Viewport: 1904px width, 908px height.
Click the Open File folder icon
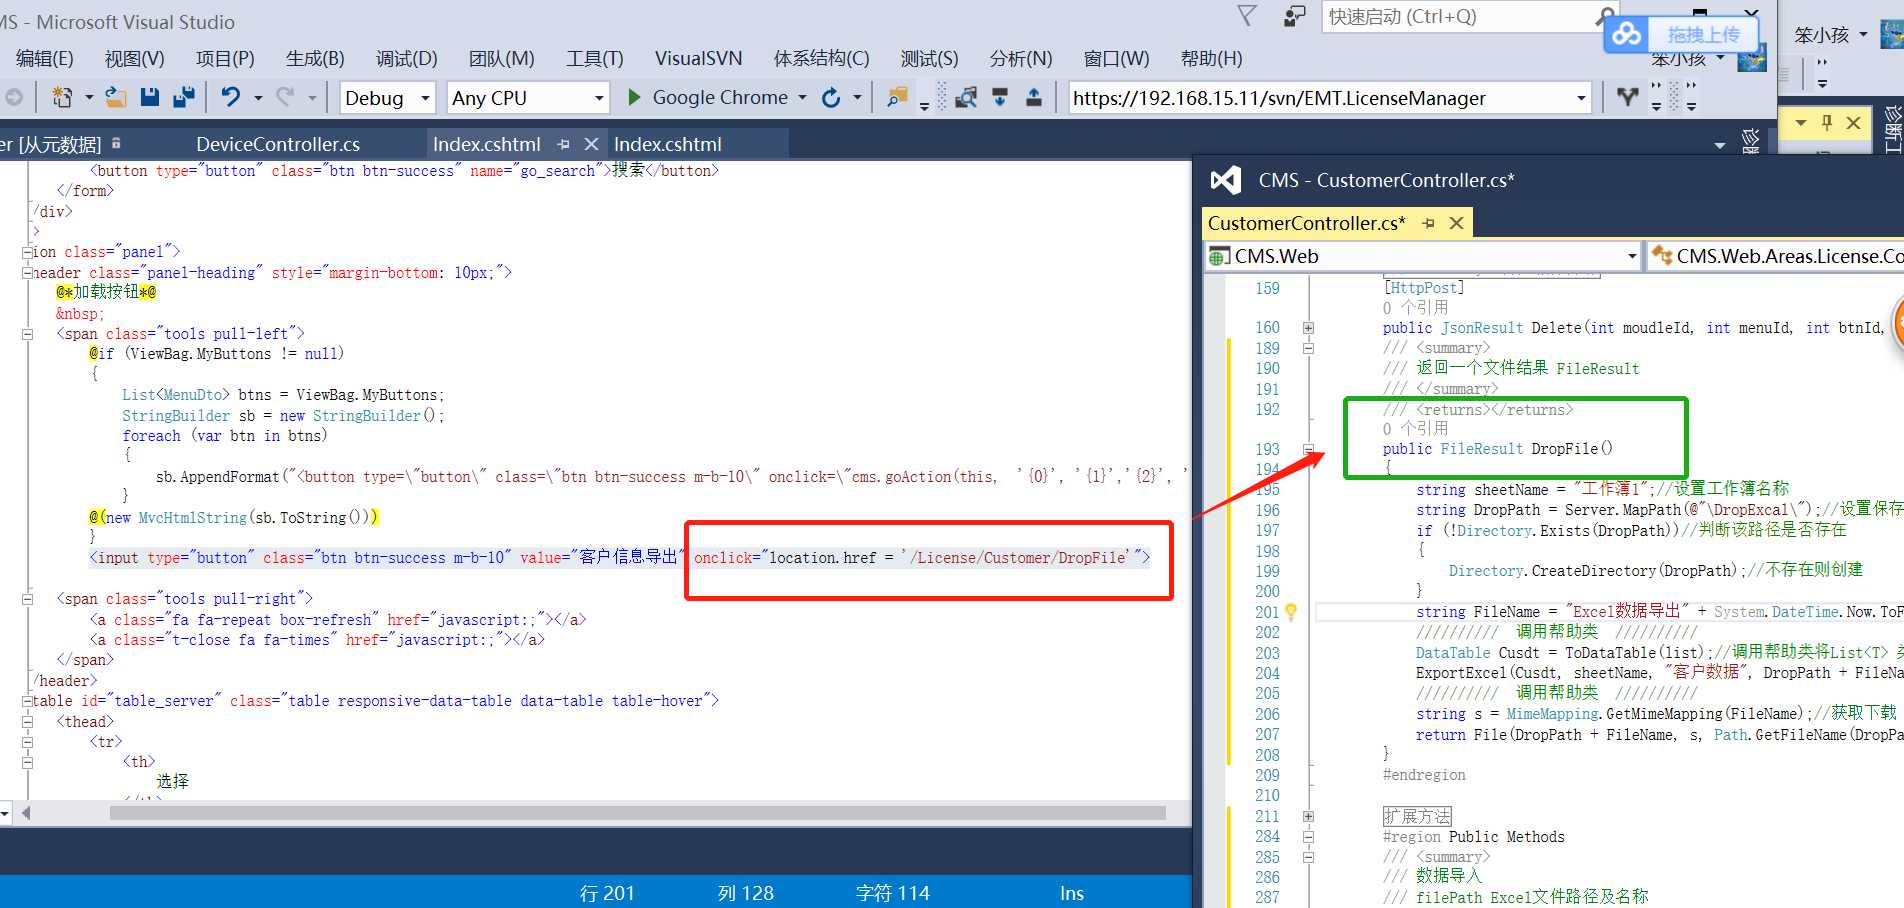pyautogui.click(x=116, y=97)
